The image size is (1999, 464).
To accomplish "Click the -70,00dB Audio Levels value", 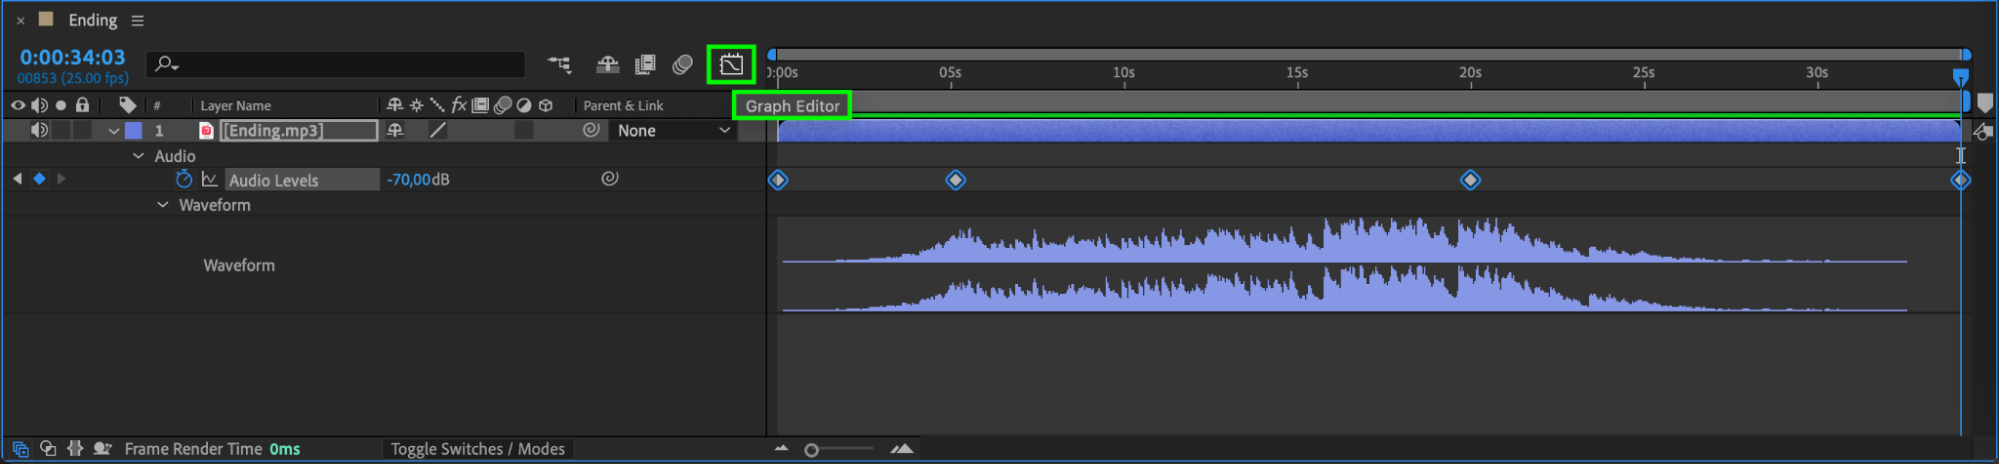I will click(418, 179).
